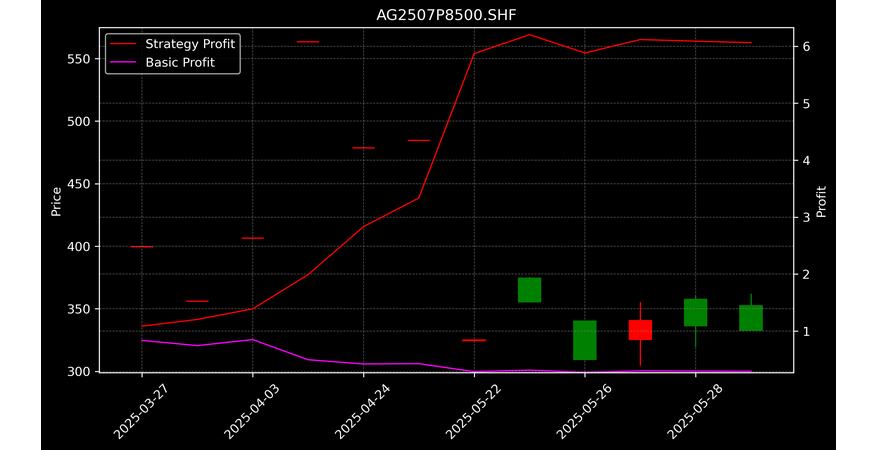
Task: Select the Basic Profit legend entry
Action: 162,62
